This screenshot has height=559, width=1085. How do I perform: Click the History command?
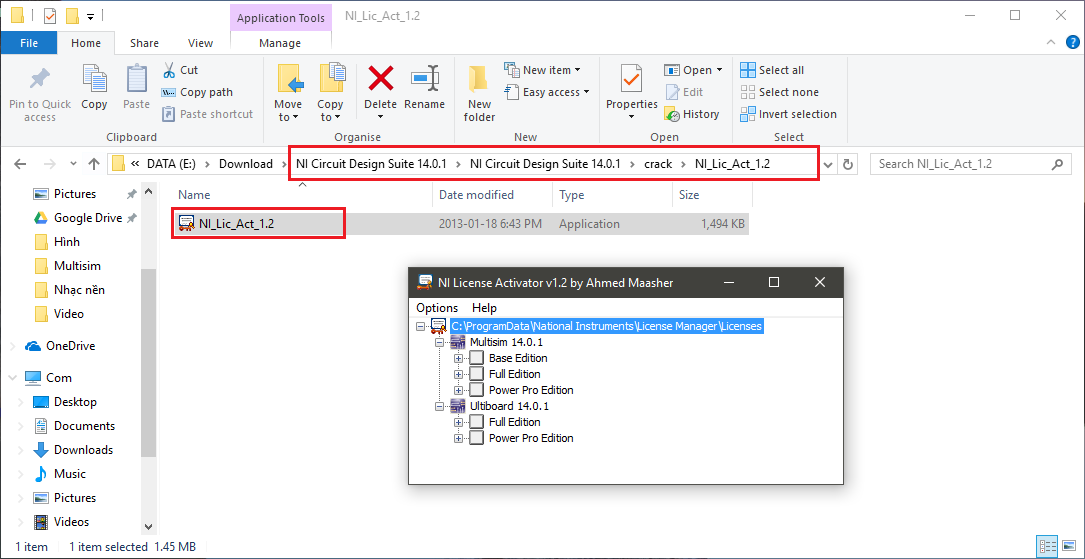tap(692, 114)
